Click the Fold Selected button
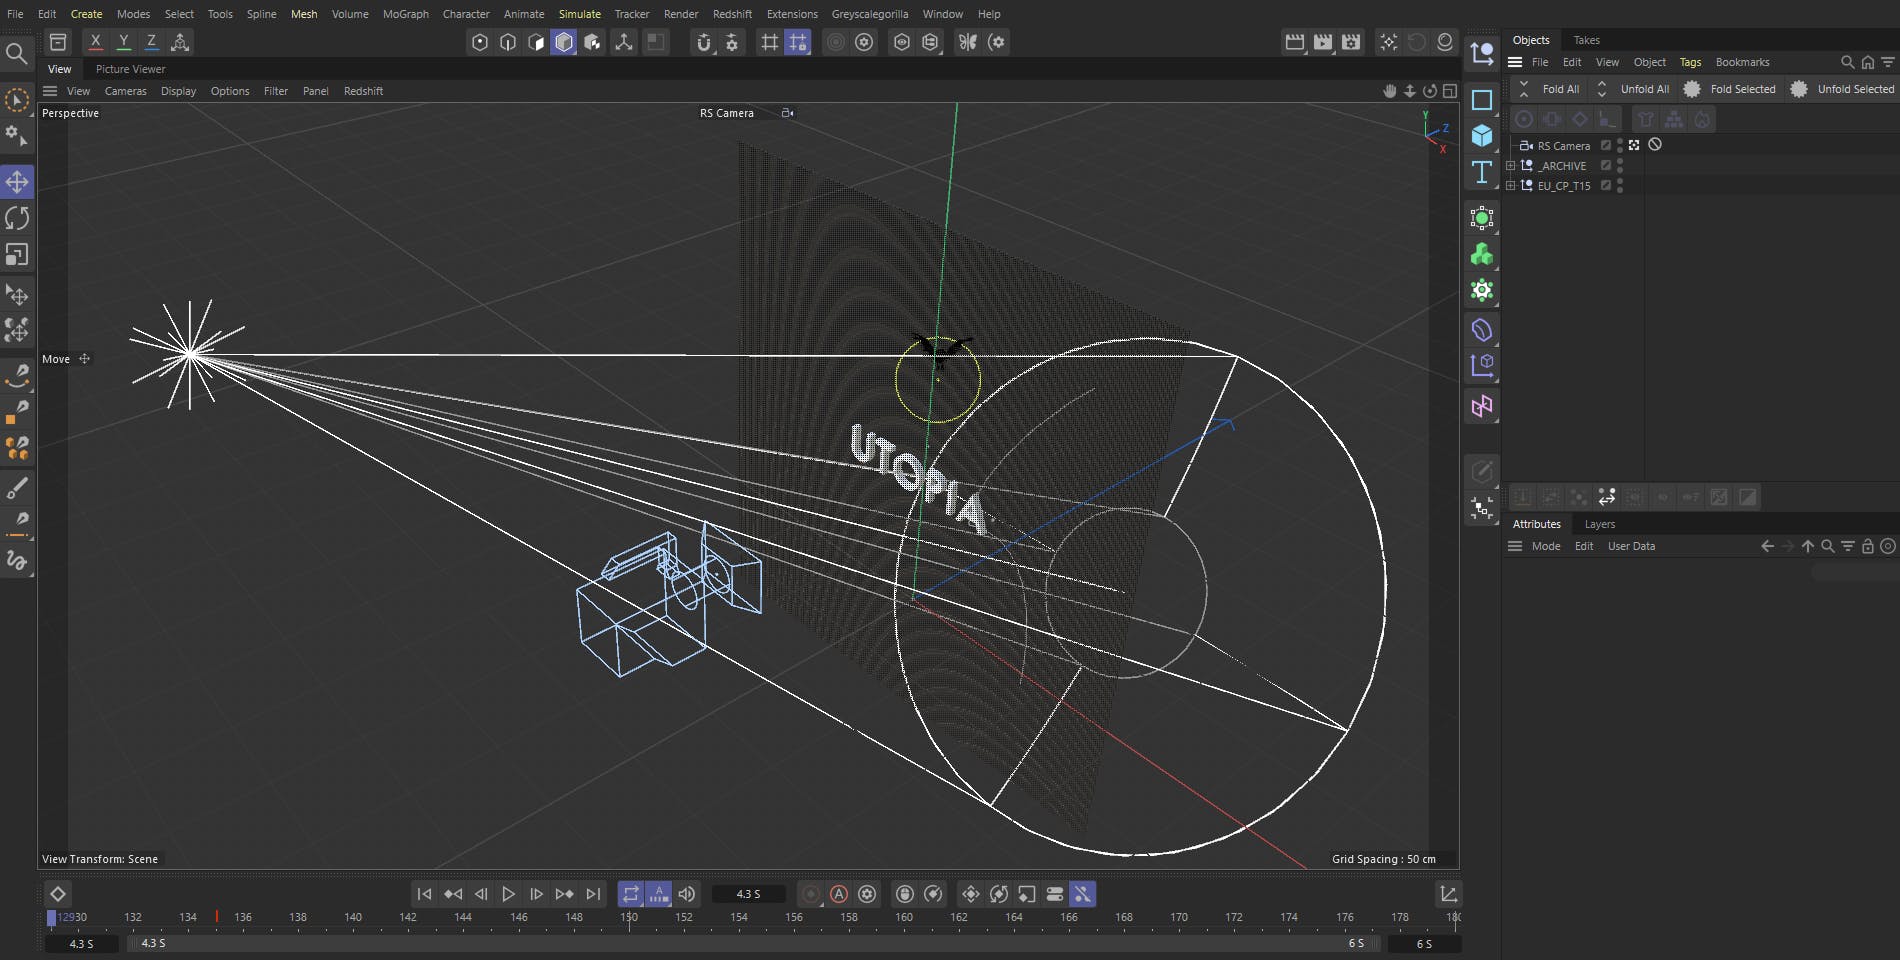This screenshot has height=960, width=1900. [1742, 89]
